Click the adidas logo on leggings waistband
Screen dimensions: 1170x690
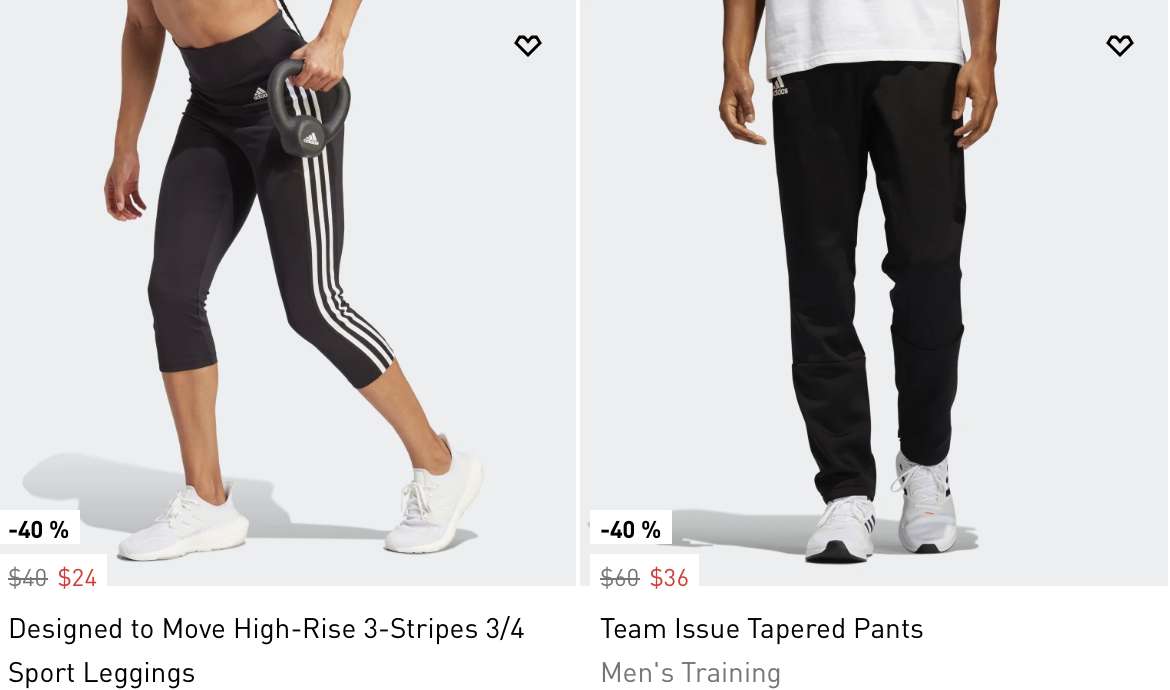coord(260,93)
